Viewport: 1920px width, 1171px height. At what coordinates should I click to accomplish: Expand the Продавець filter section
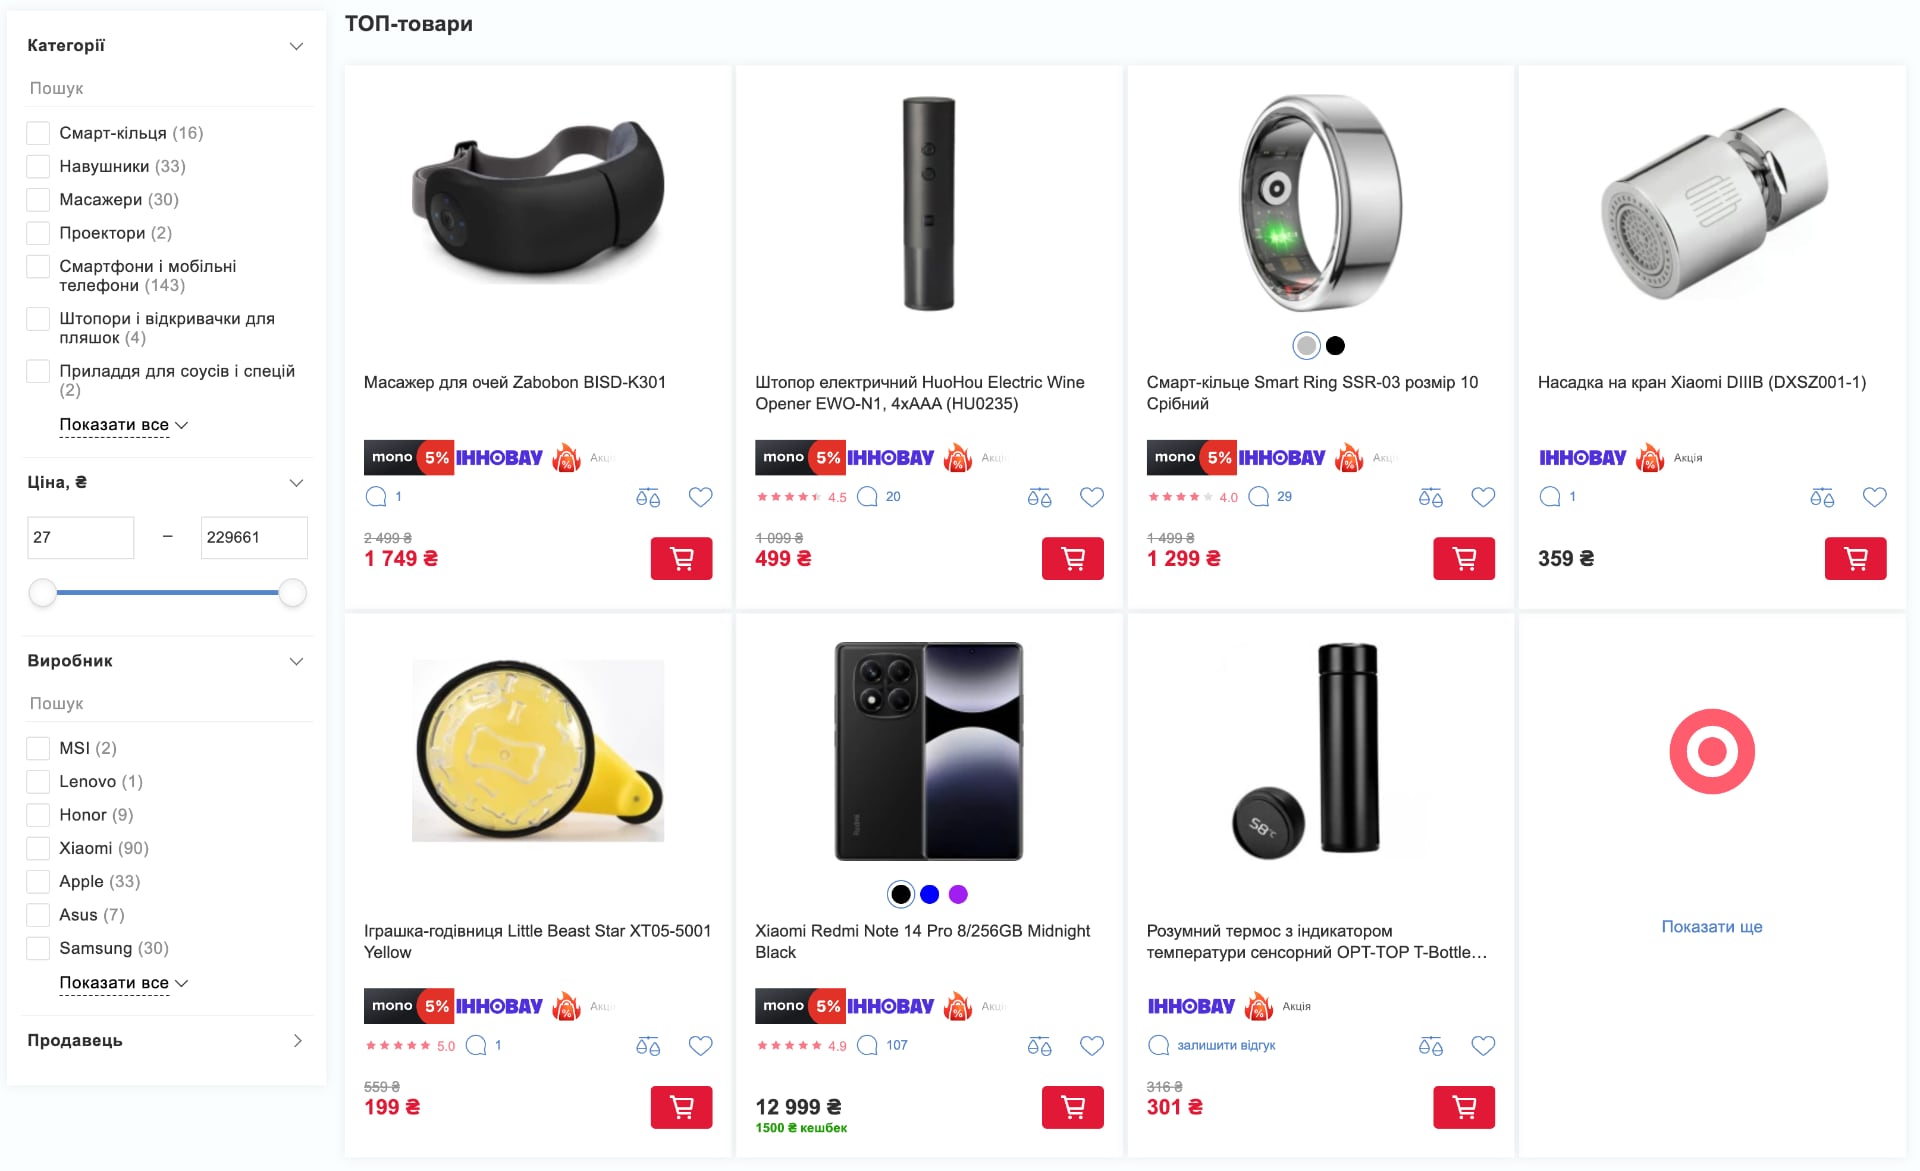[297, 1041]
